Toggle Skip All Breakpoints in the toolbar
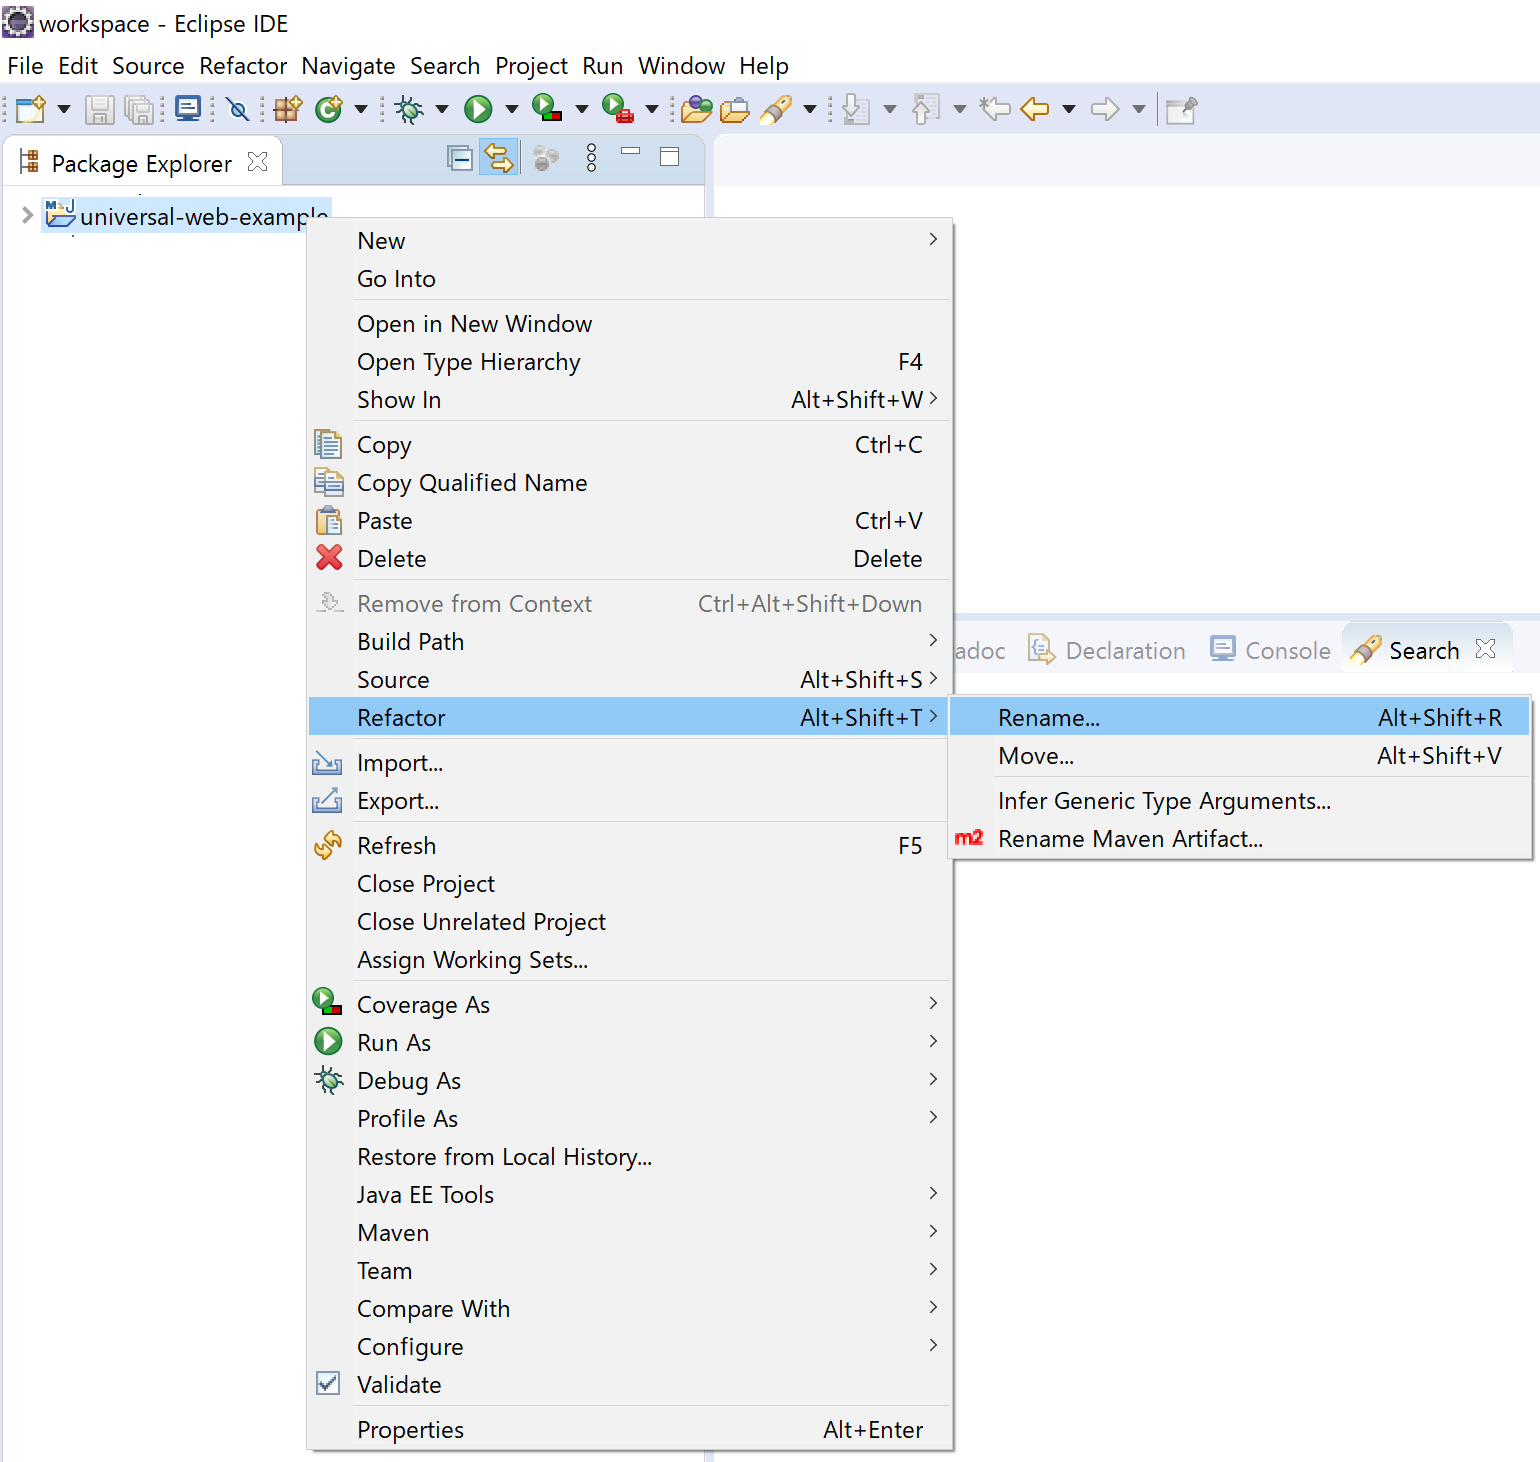The image size is (1540, 1462). (238, 109)
